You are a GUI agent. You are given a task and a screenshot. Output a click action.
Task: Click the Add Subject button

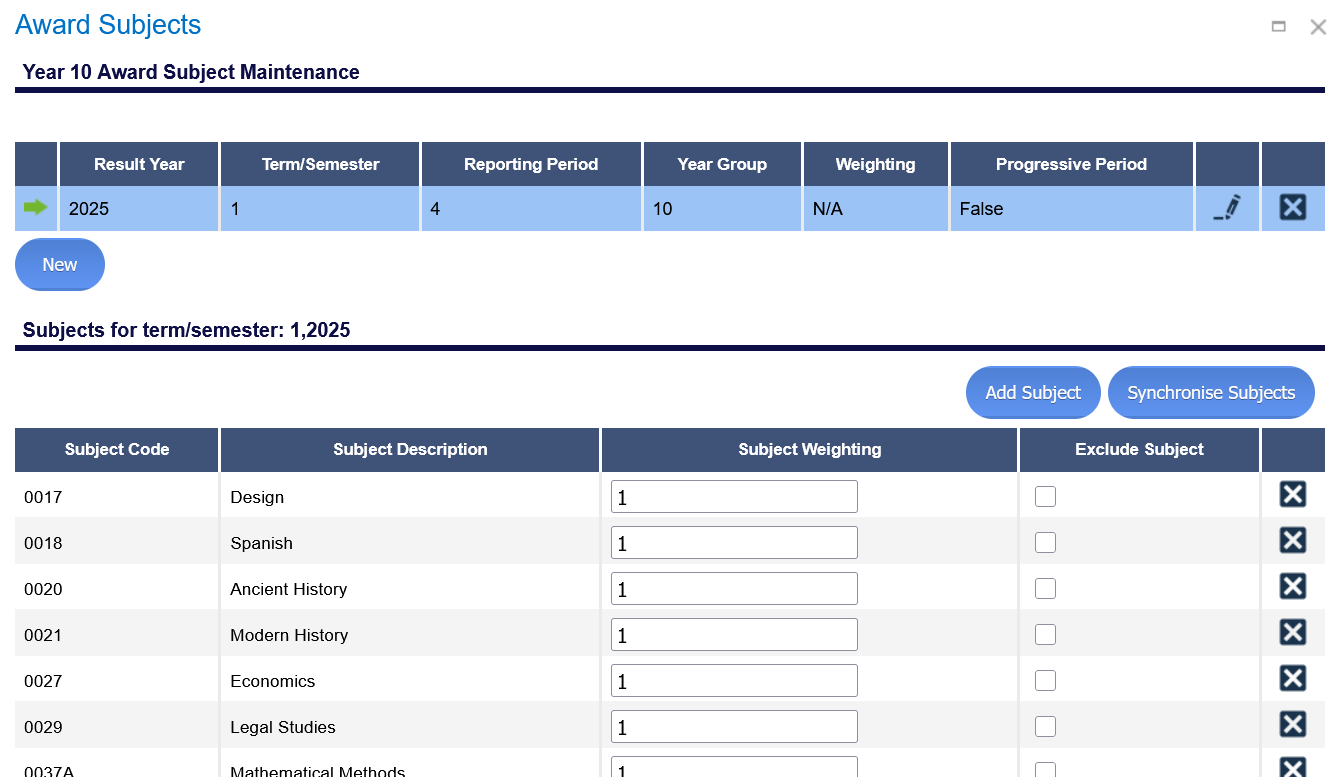(1033, 393)
